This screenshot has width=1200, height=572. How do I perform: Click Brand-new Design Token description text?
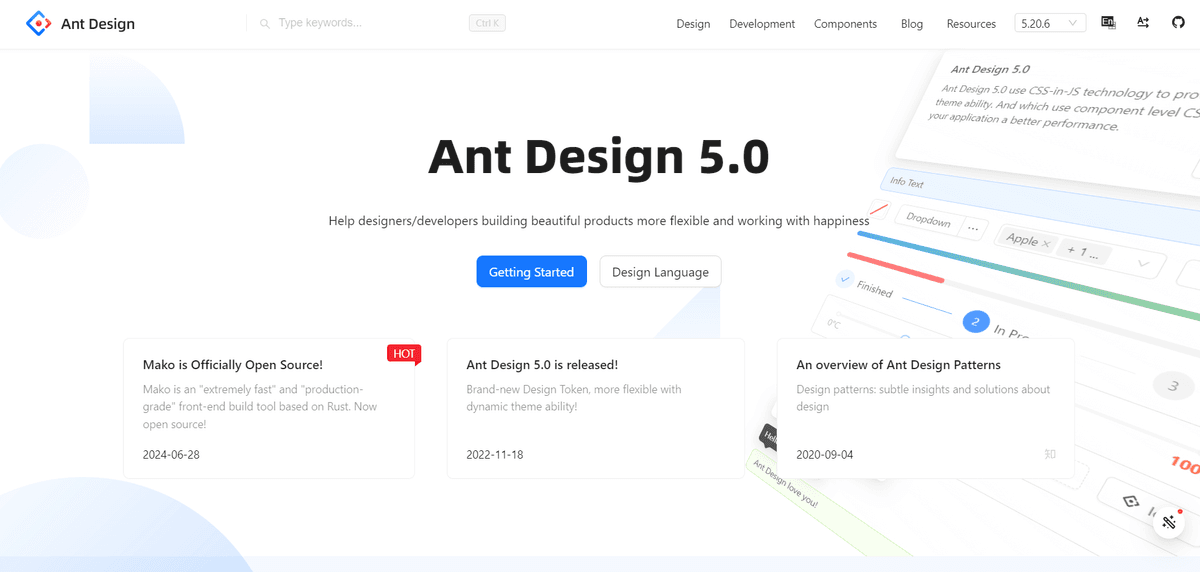tap(574, 398)
